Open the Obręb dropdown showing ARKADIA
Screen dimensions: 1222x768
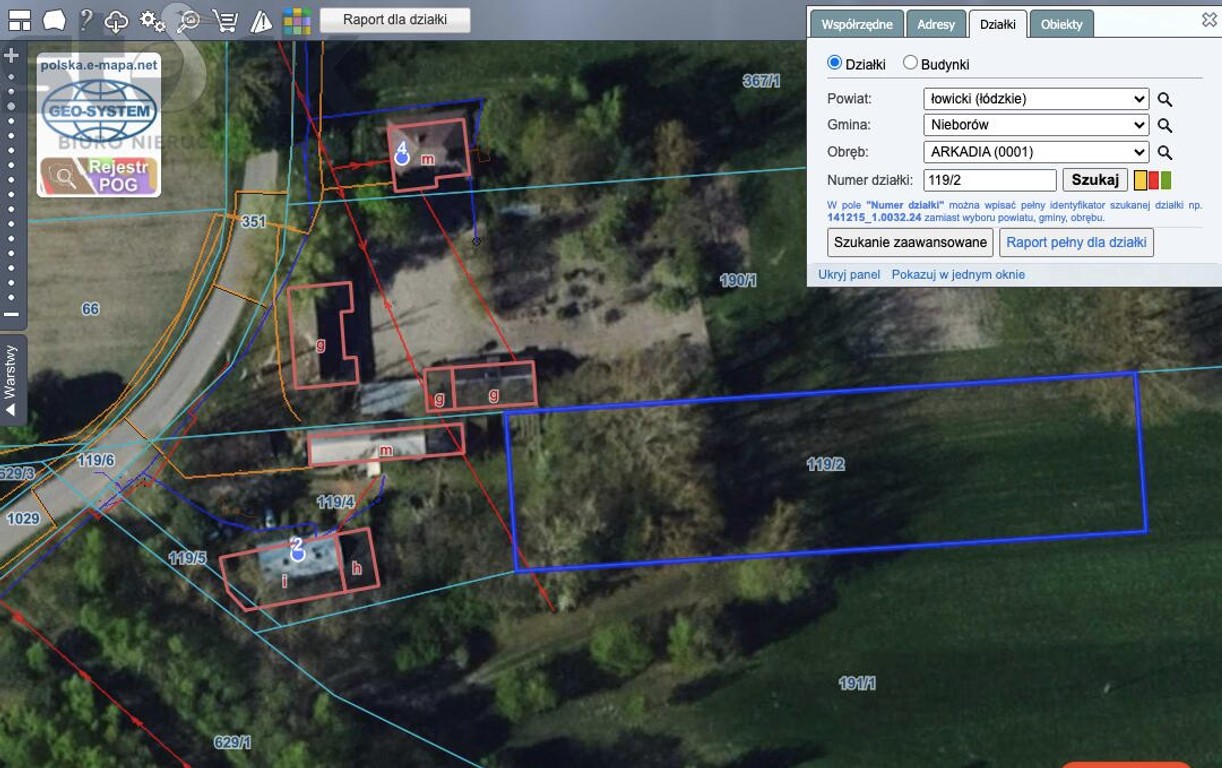(x=1036, y=152)
